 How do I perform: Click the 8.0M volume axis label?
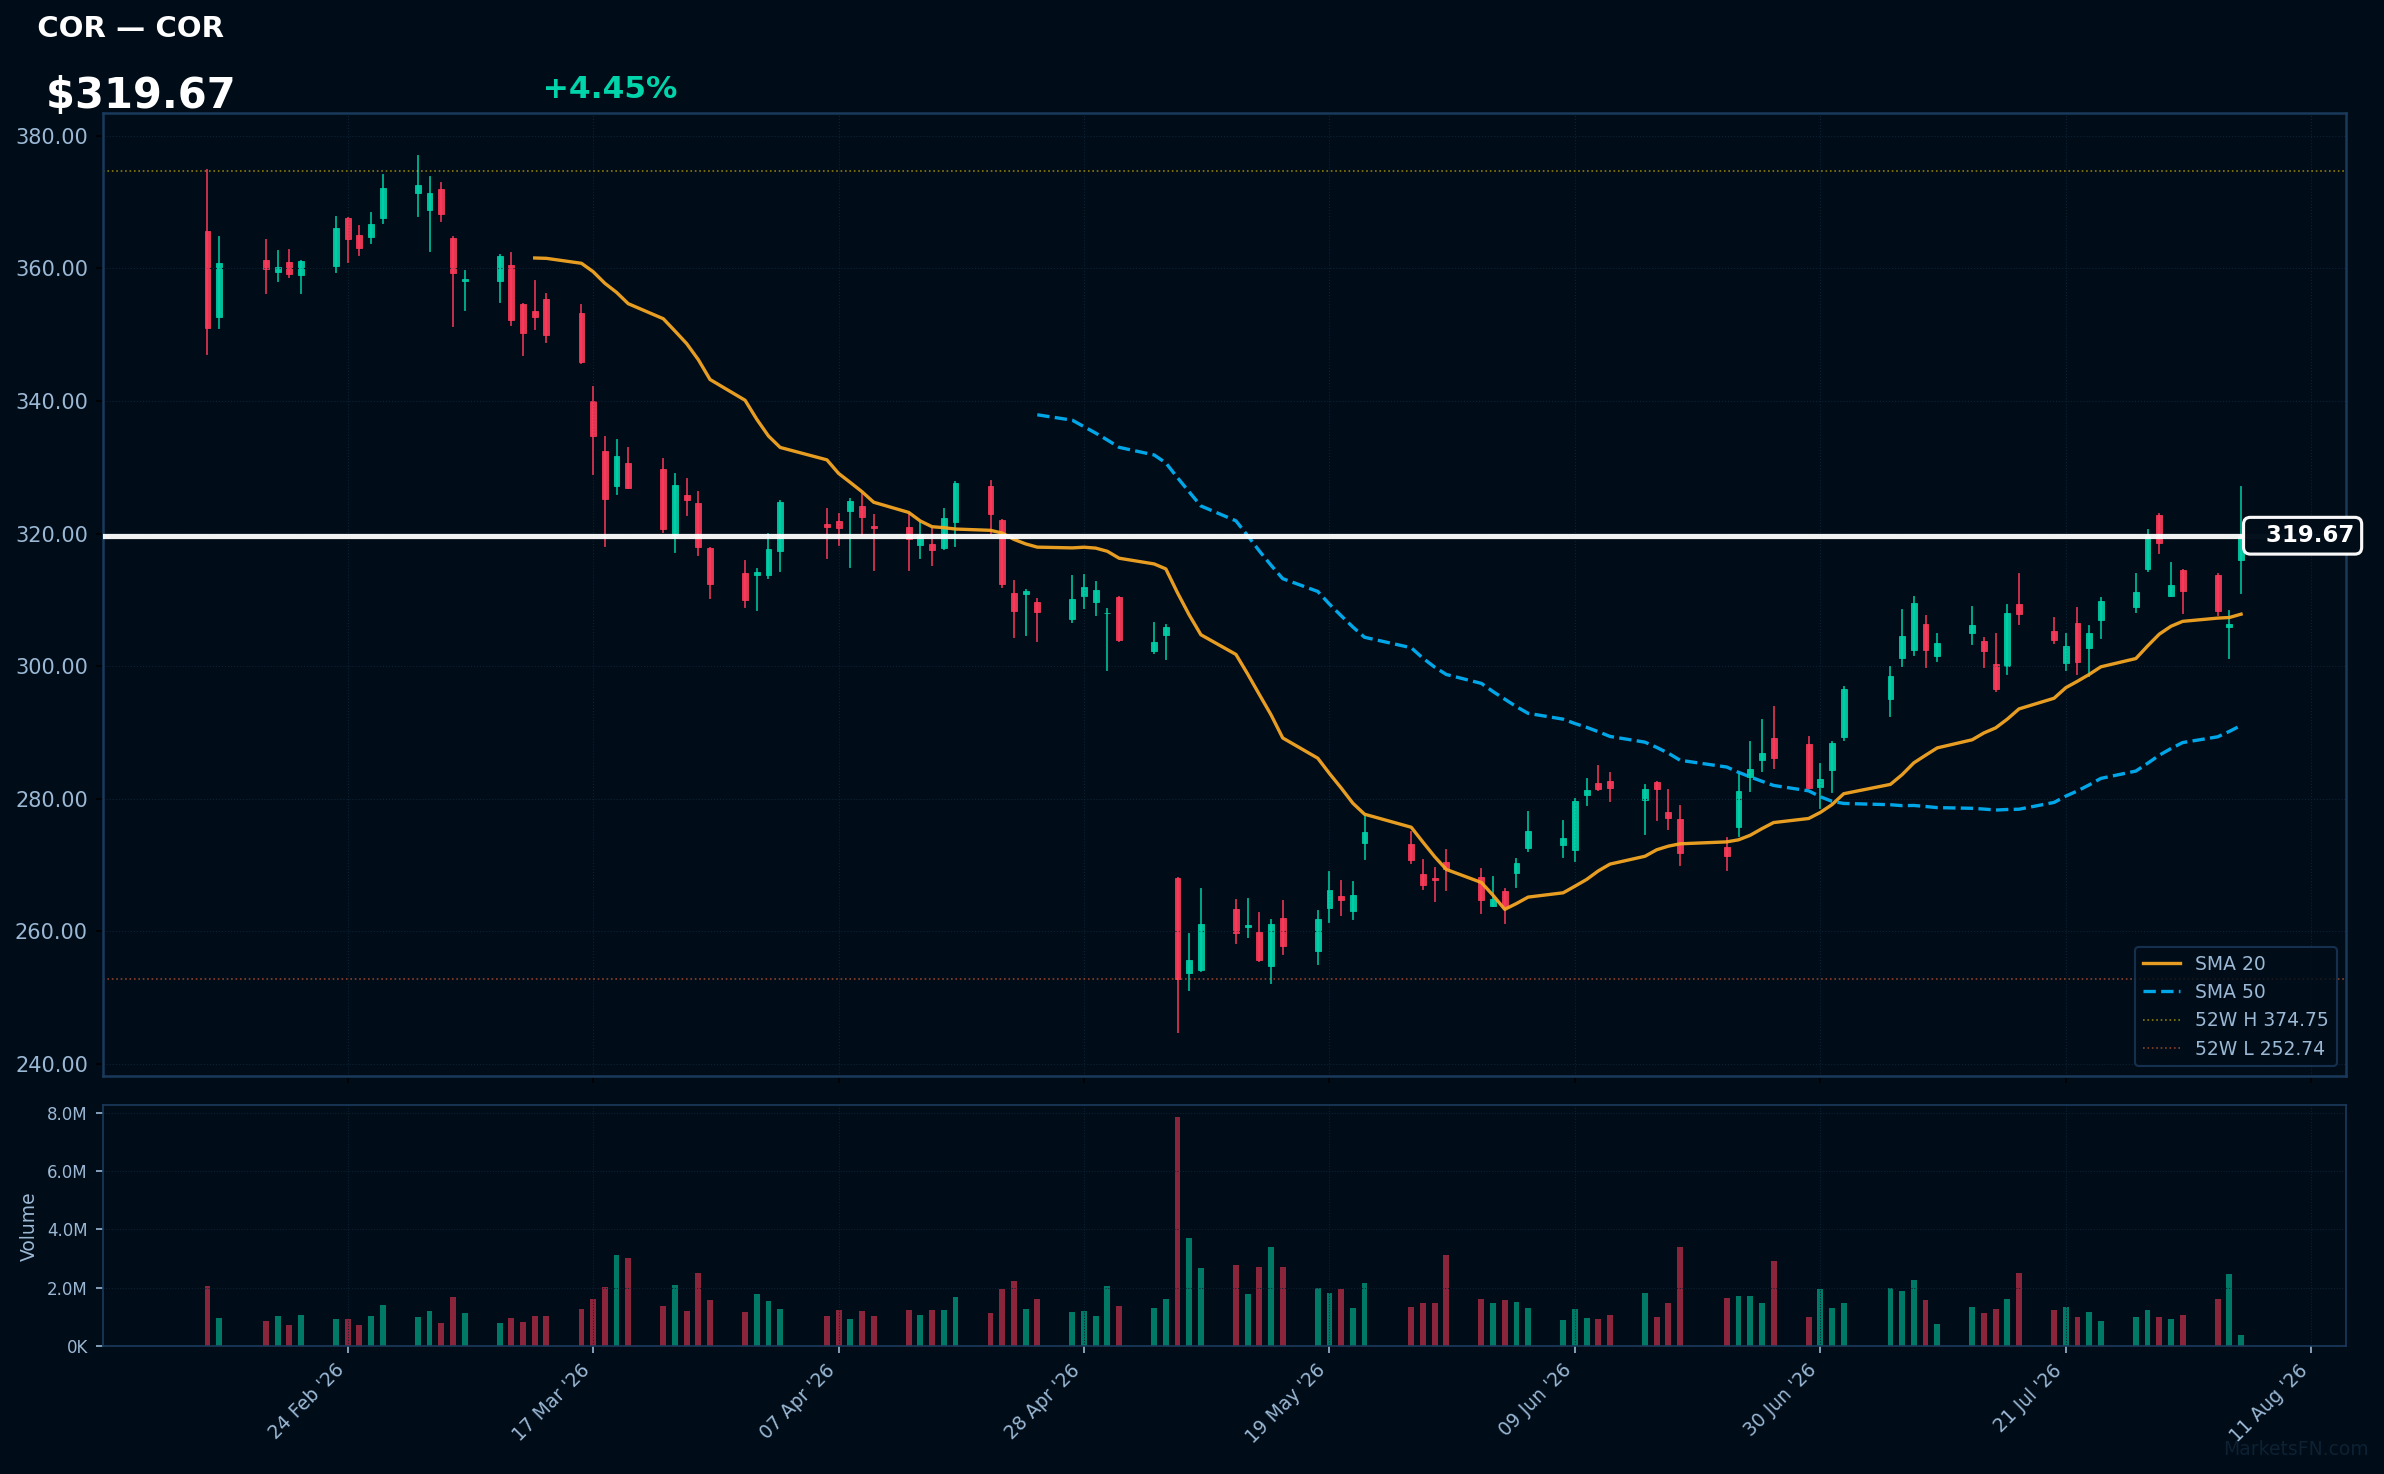click(66, 1113)
